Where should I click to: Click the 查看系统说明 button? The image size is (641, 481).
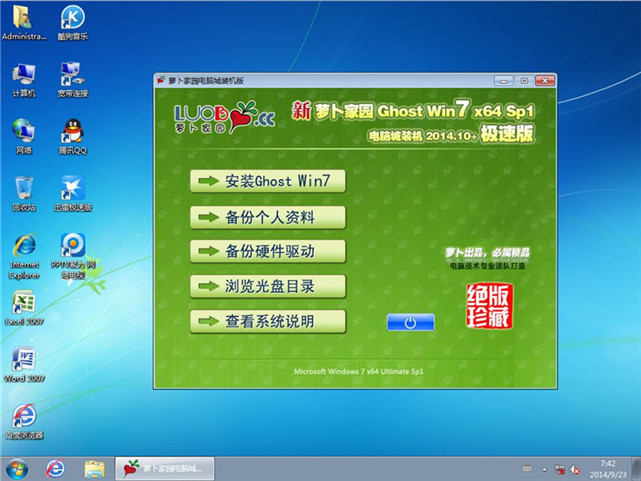(x=268, y=321)
